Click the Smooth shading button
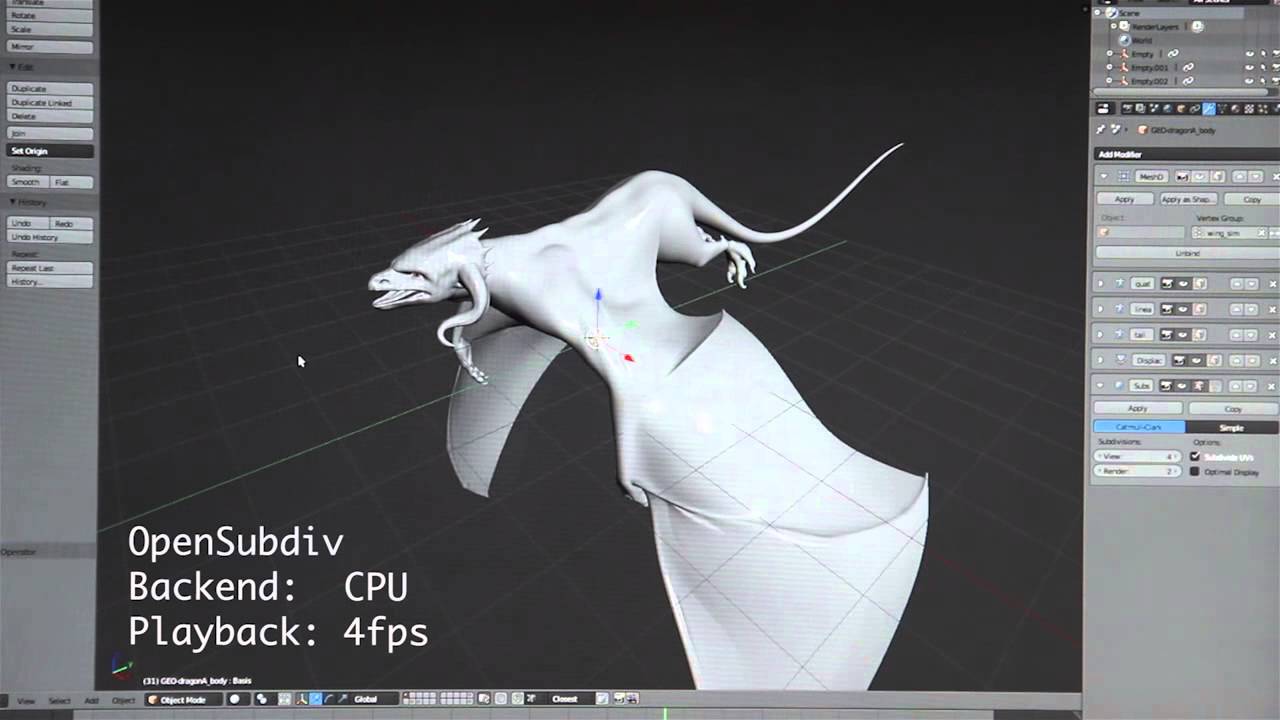1280x720 pixels. 27,182
